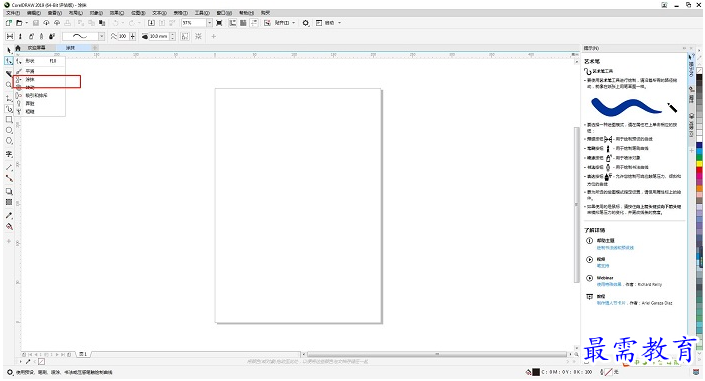Select the Artistic Media tool in toolbox
The height and width of the screenshot is (381, 705).
(x=9, y=109)
